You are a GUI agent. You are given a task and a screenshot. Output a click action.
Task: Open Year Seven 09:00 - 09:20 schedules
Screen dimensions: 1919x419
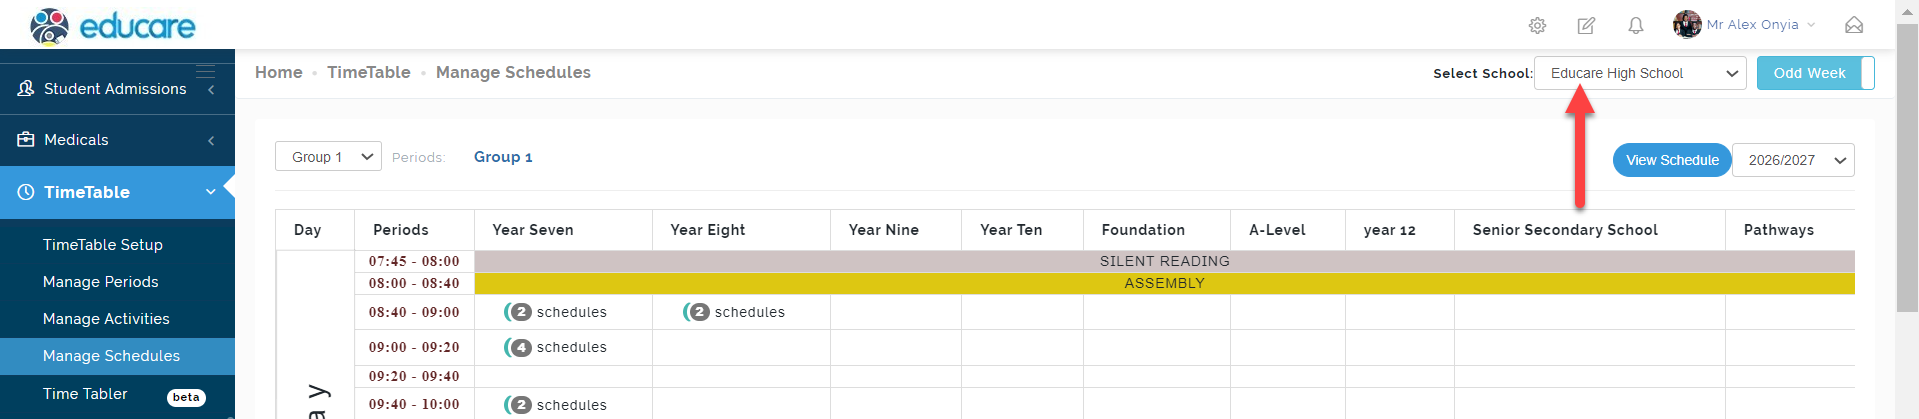[557, 347]
